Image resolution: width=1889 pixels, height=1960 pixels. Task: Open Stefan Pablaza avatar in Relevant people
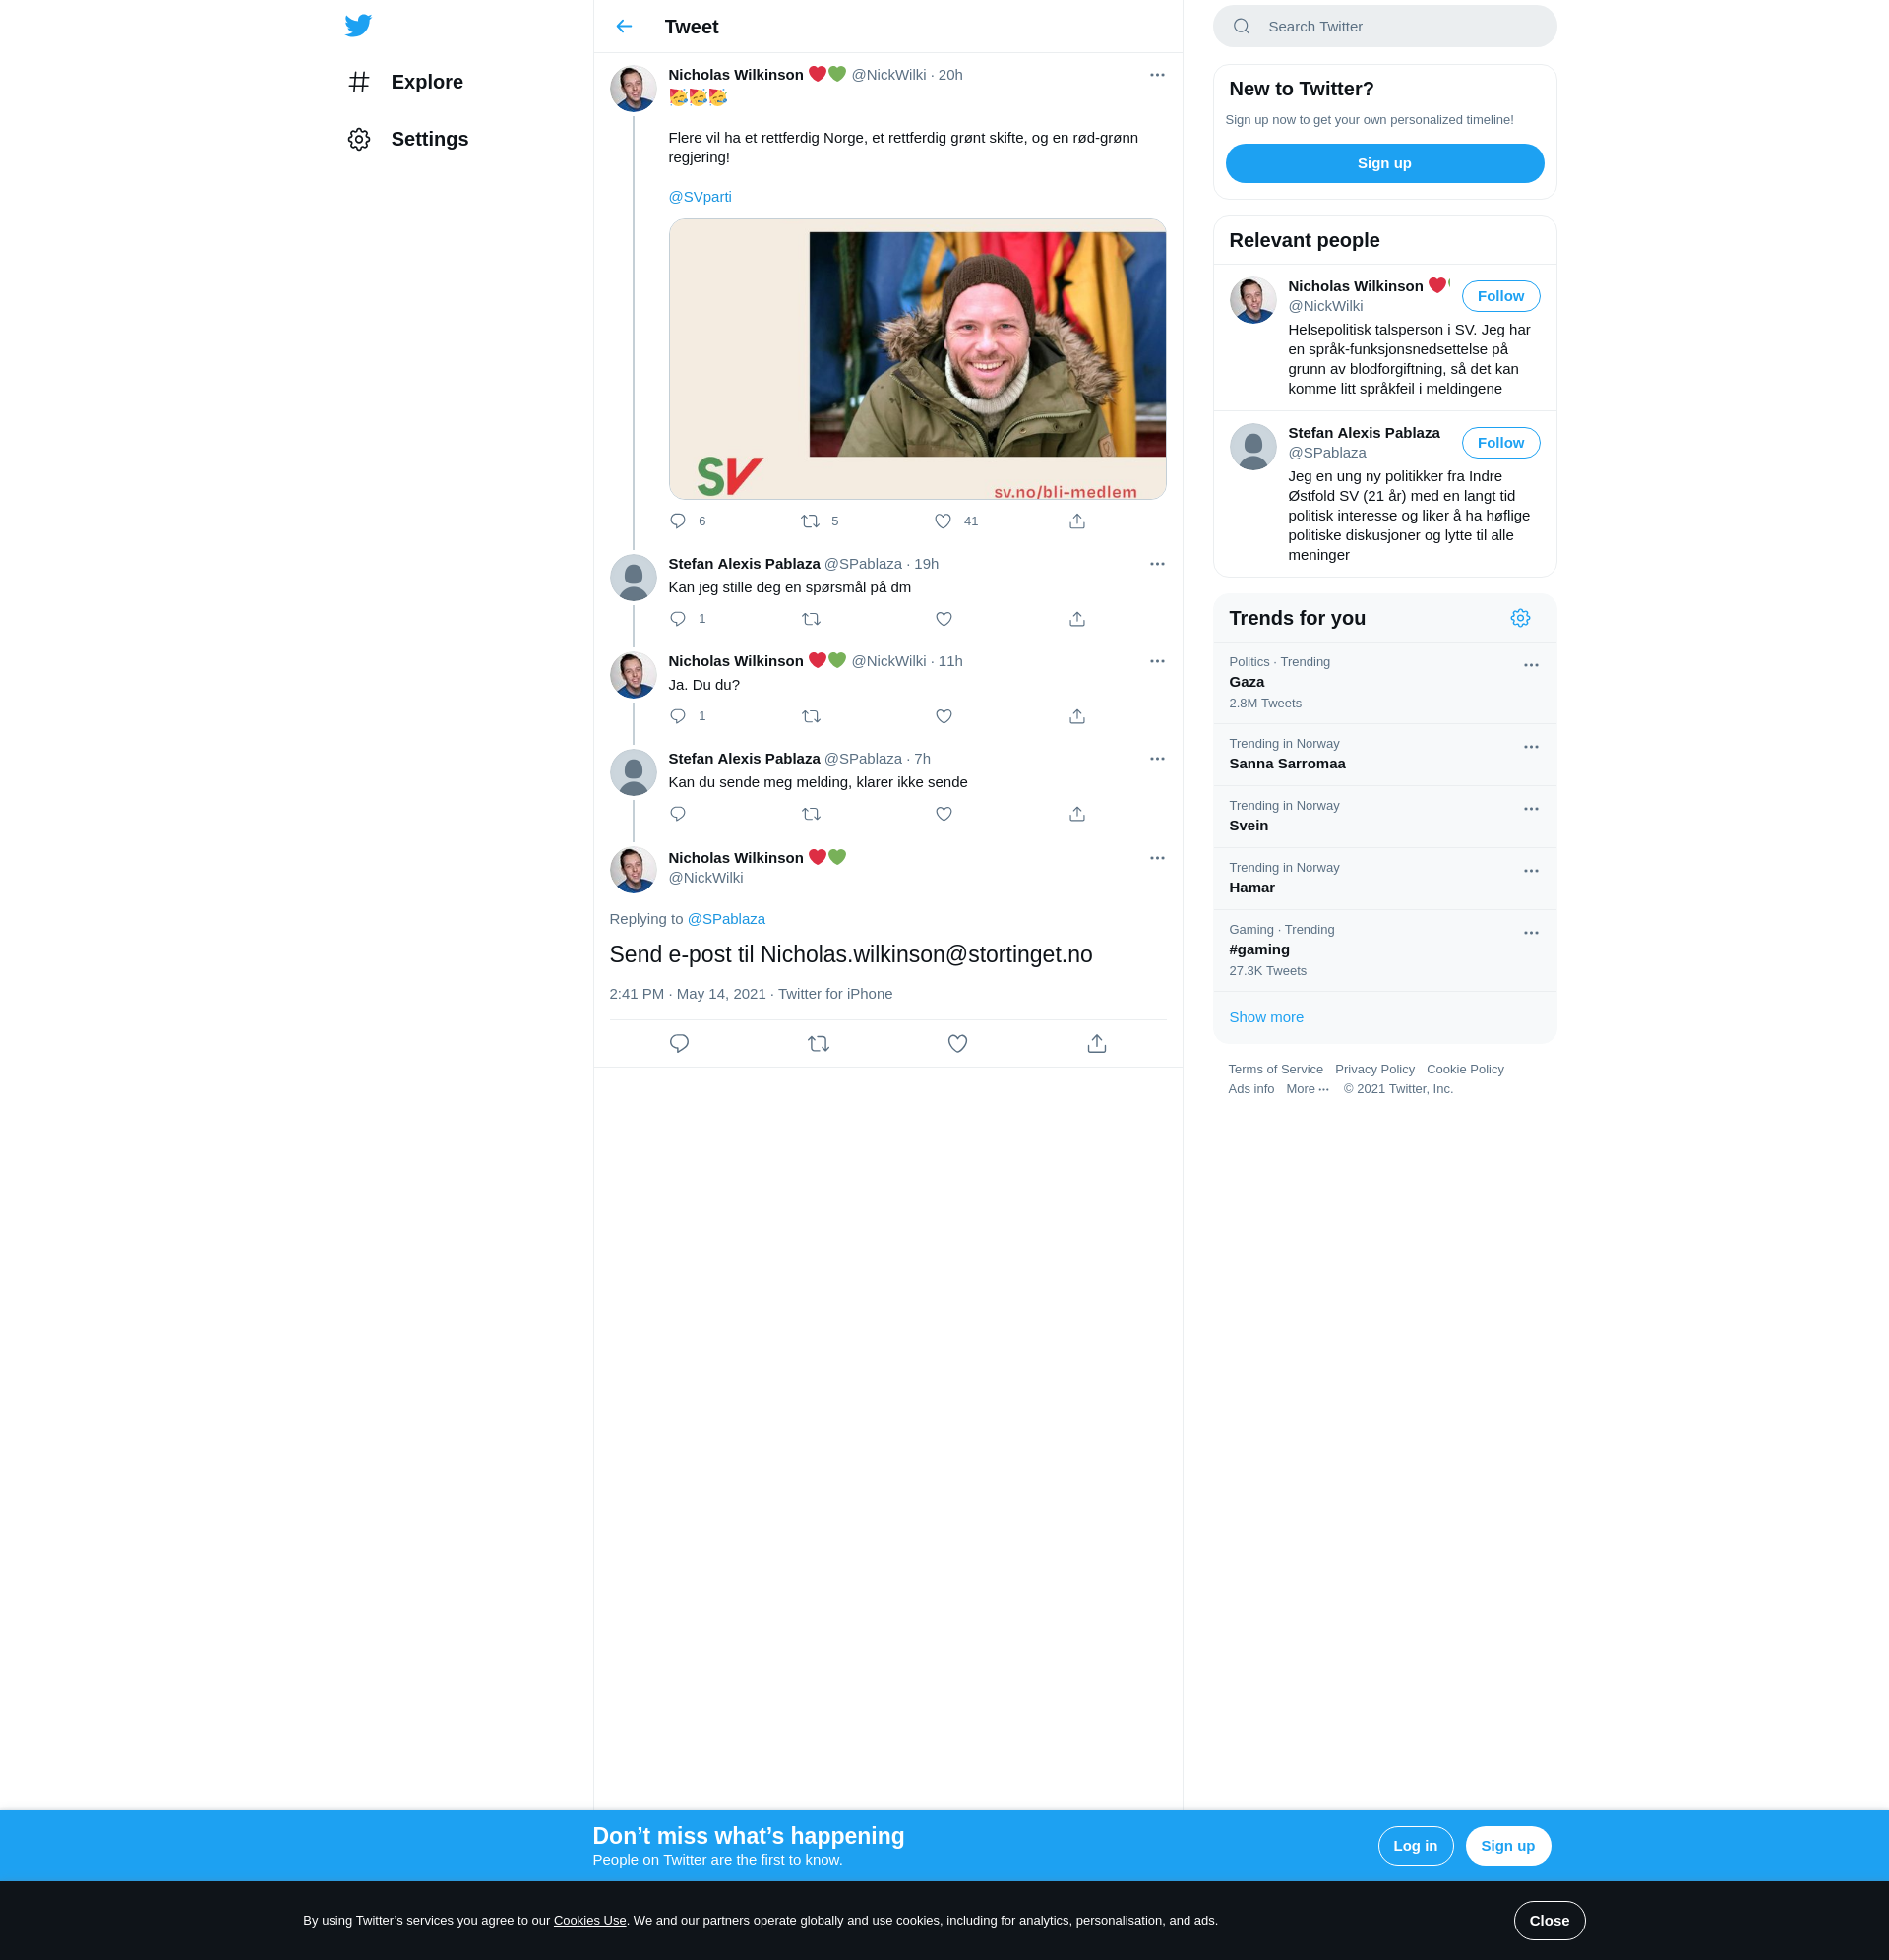pyautogui.click(x=1253, y=446)
